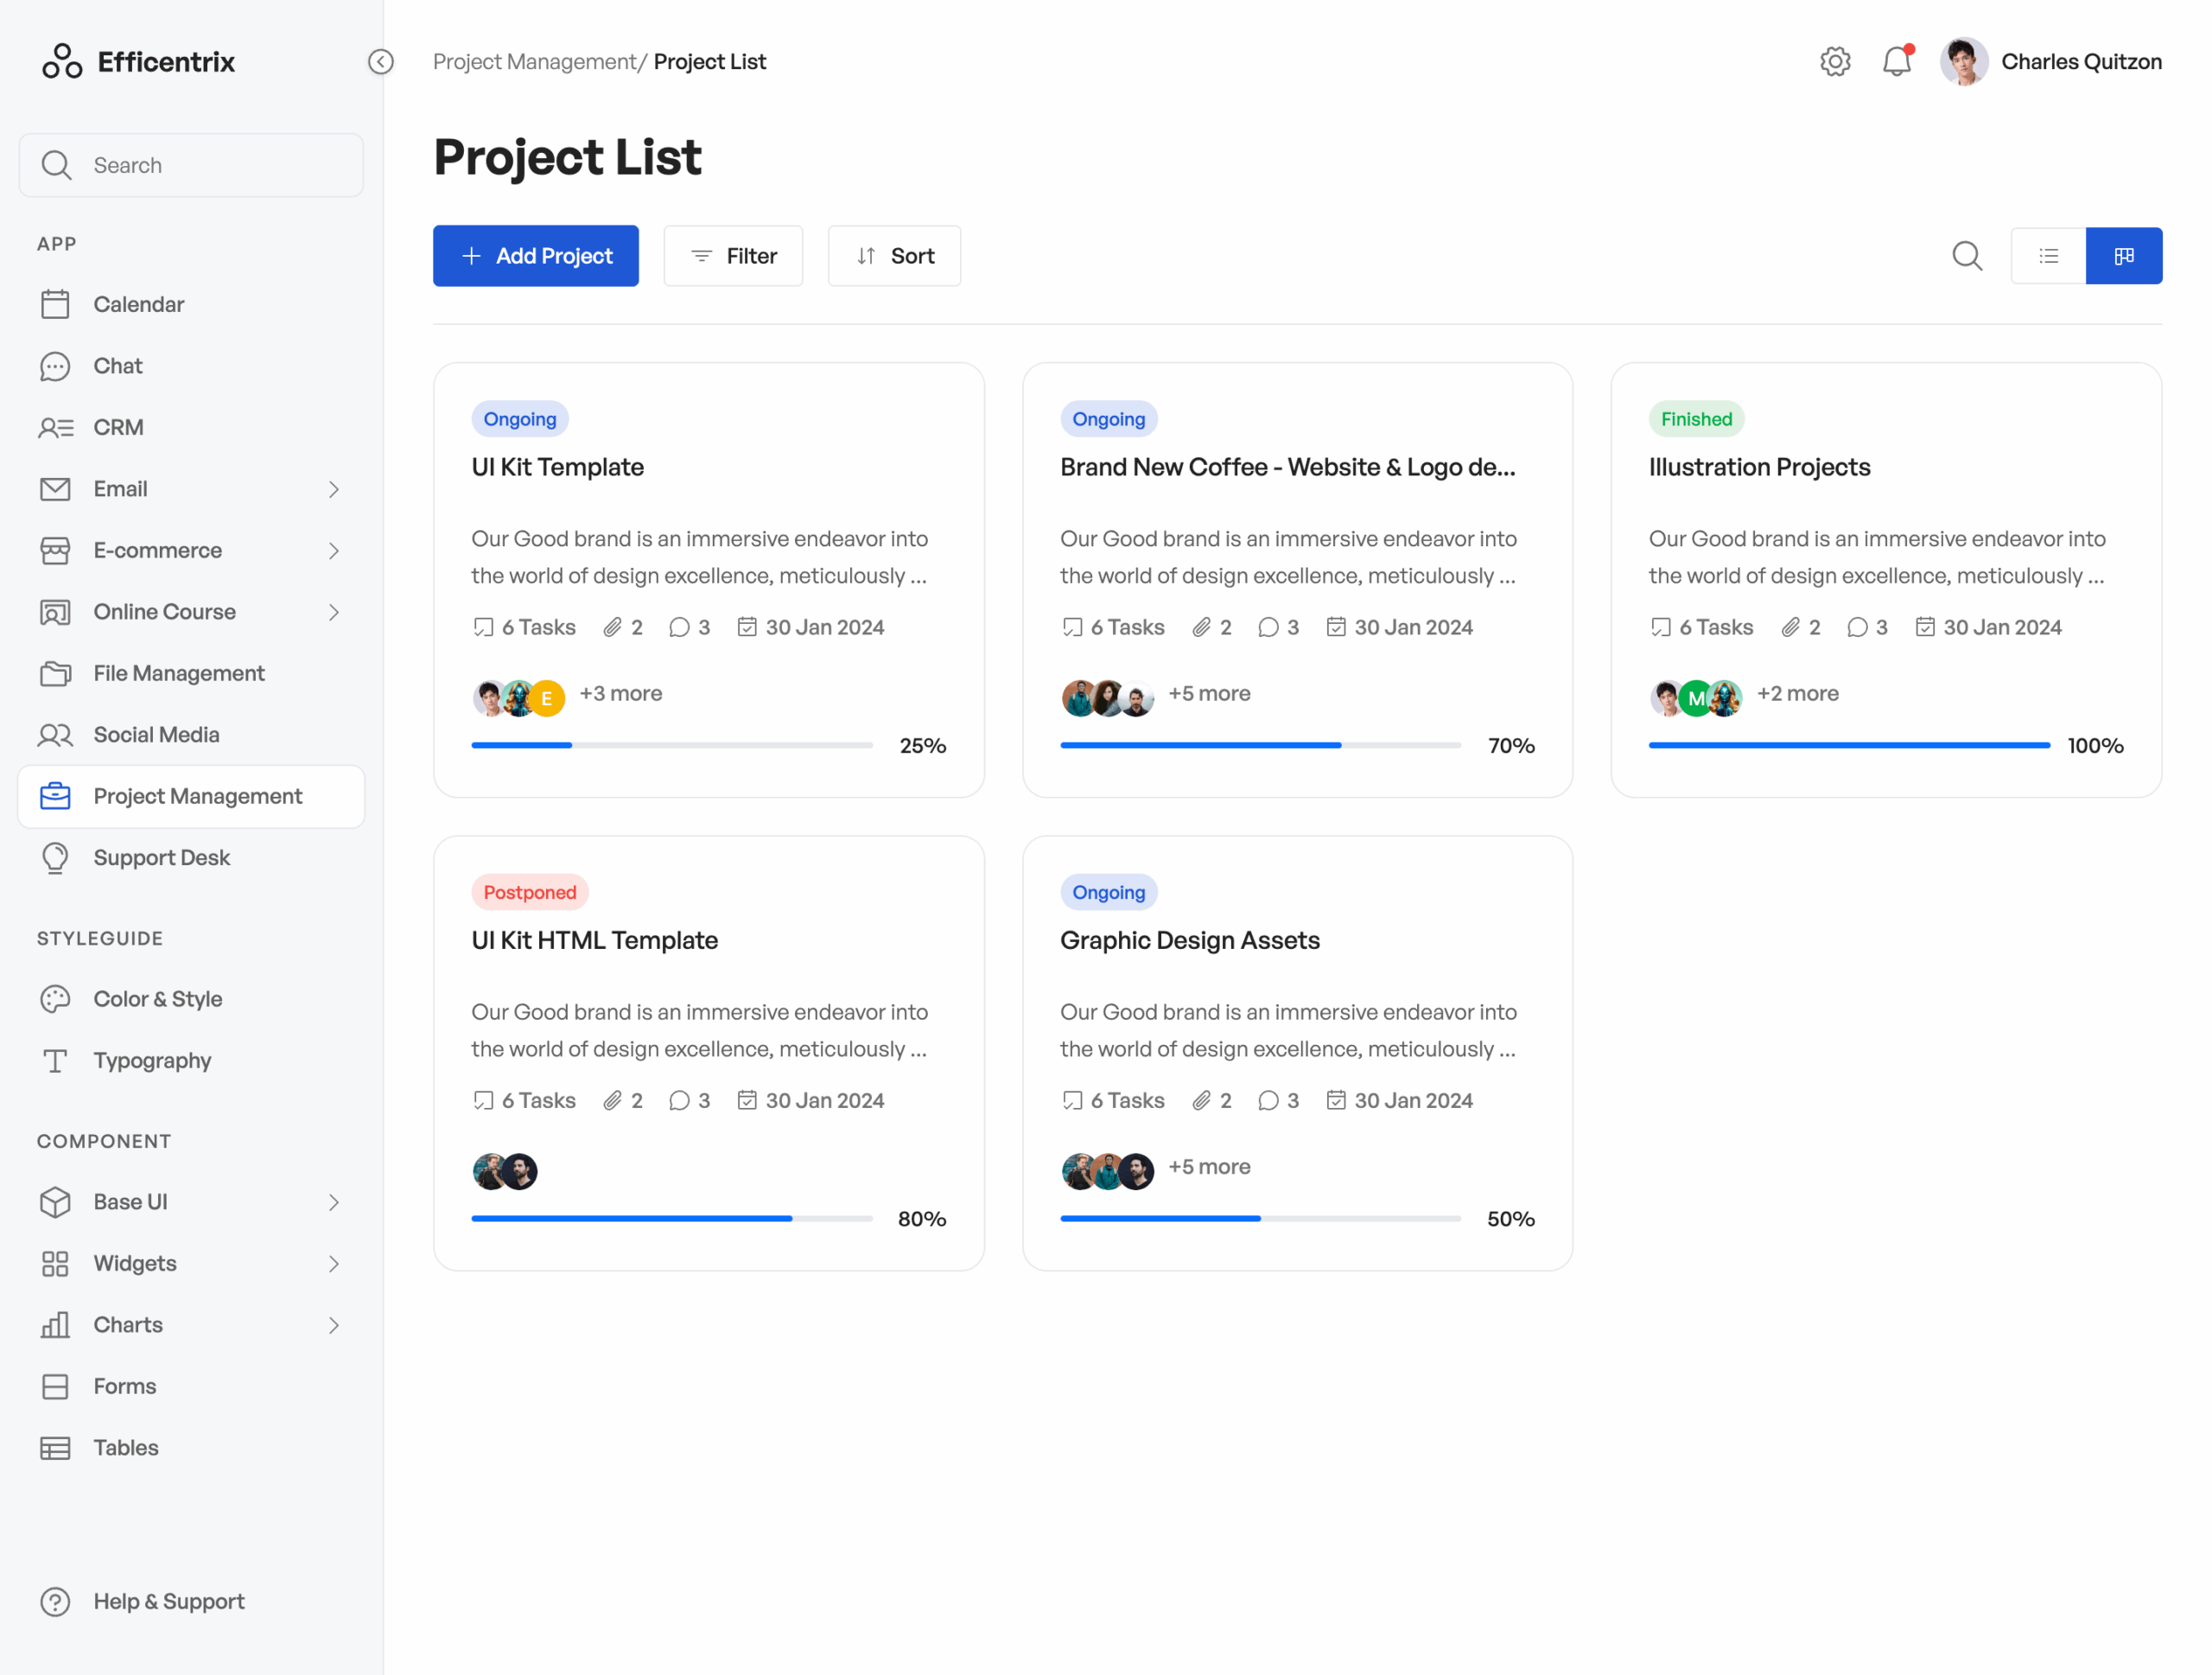Go to Support Desk page

(162, 857)
